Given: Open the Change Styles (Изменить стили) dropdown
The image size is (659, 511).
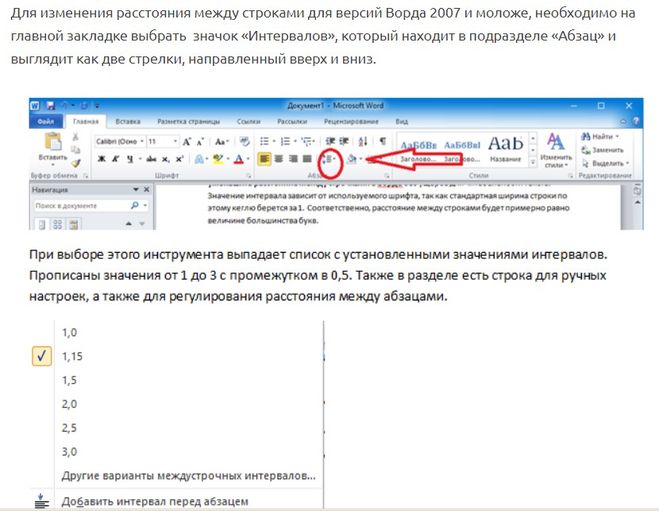Looking at the screenshot, I should [556, 150].
